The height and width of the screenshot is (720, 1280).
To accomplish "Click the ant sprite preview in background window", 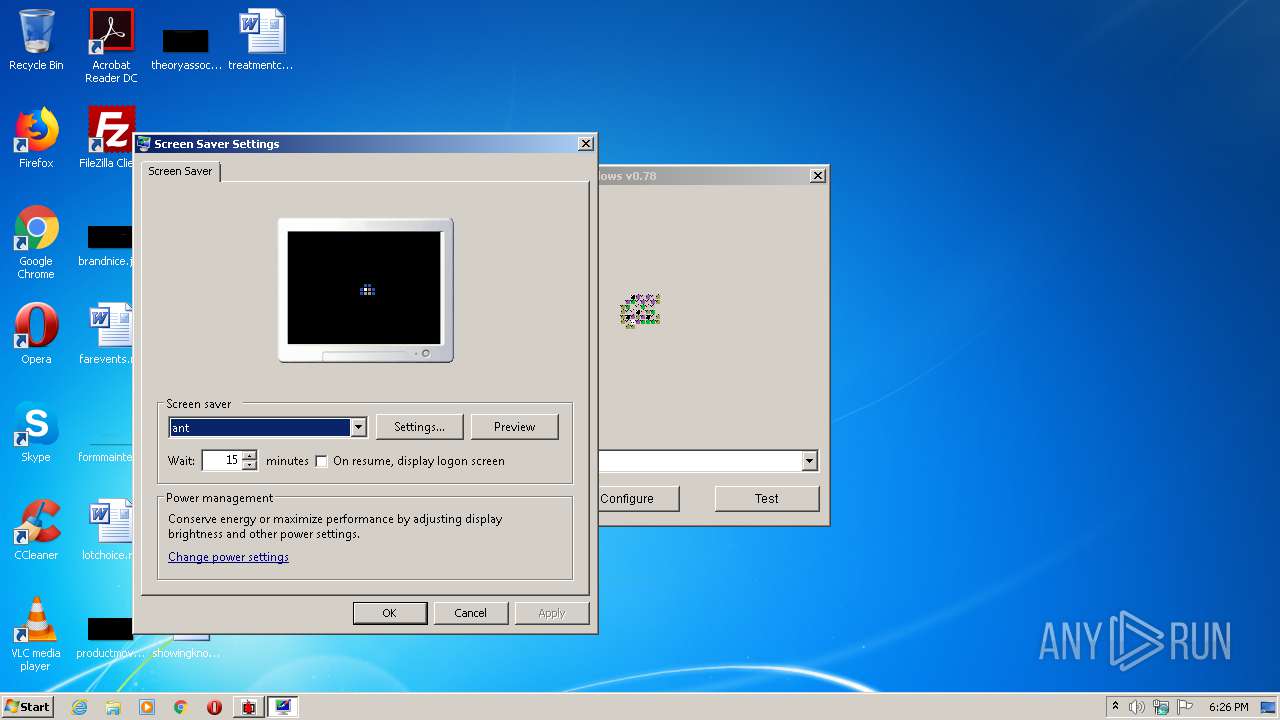I will pyautogui.click(x=640, y=310).
